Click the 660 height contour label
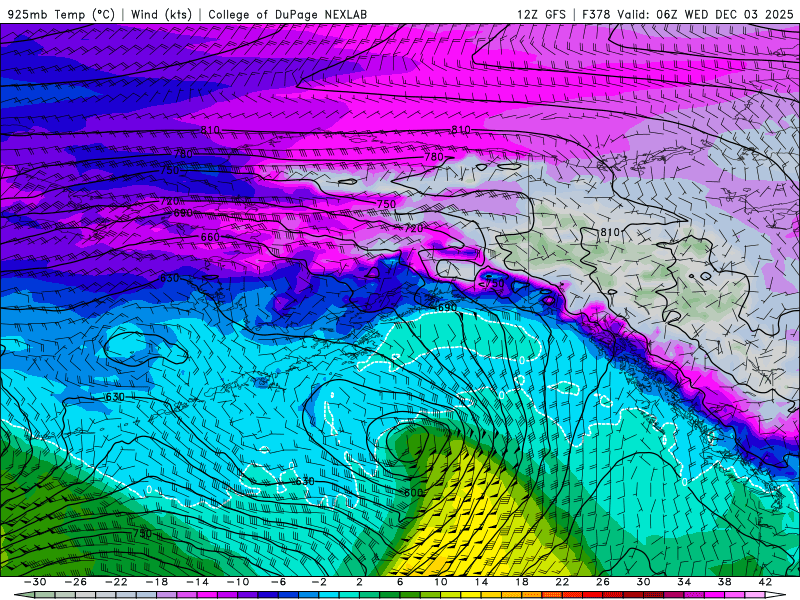800x600 pixels. (210, 237)
